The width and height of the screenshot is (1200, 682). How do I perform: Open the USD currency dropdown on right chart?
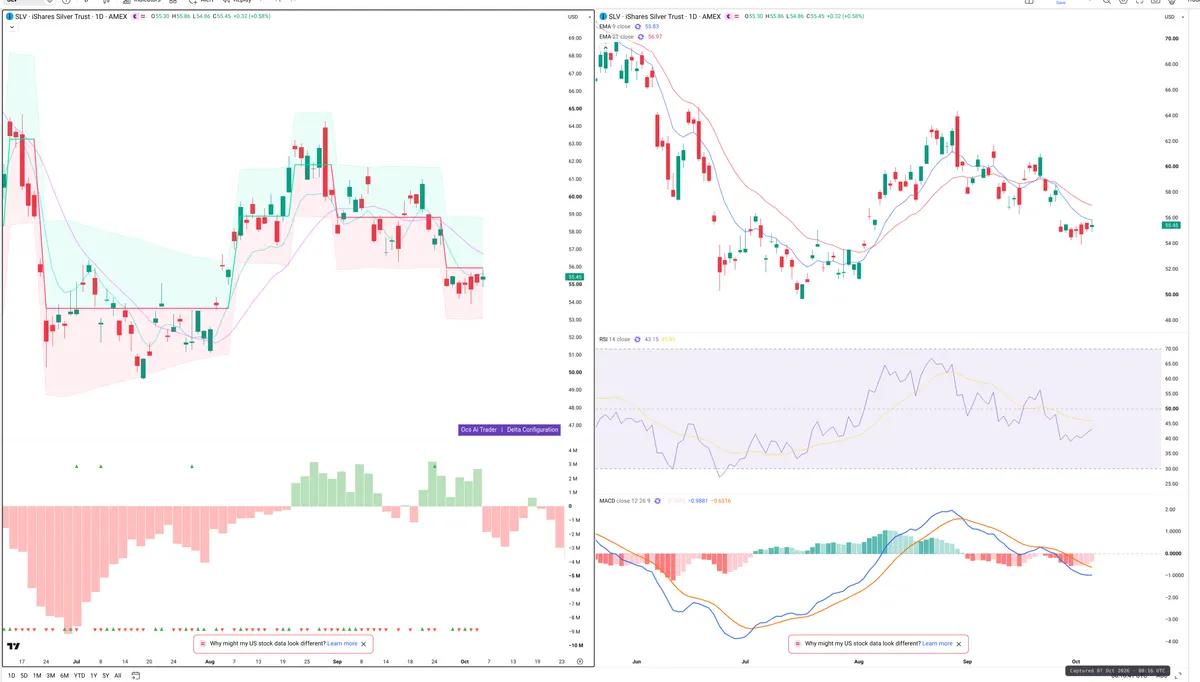tap(1173, 17)
